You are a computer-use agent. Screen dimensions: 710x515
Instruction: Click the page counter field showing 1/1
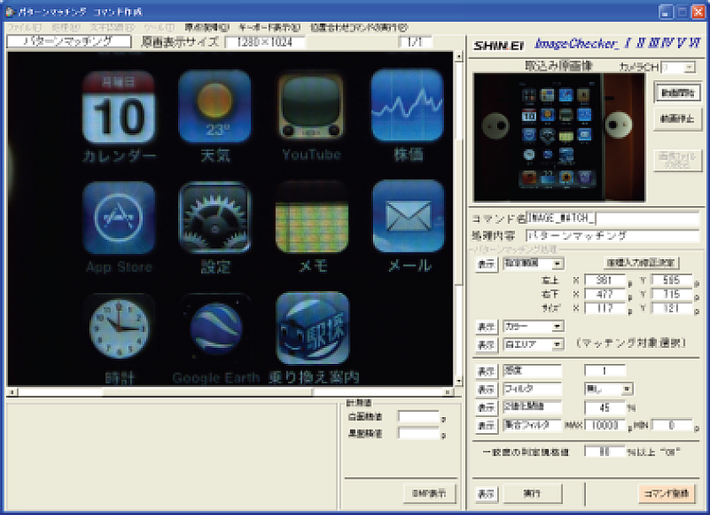tap(415, 43)
